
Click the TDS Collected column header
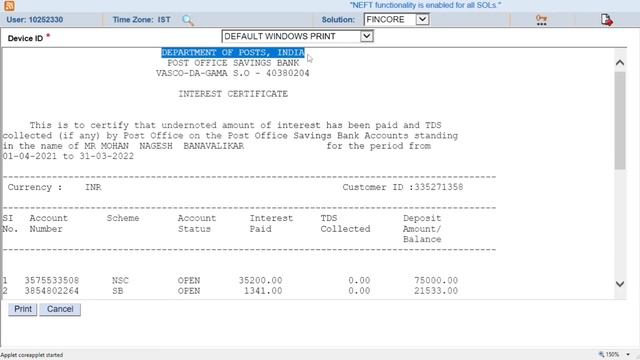345,224
